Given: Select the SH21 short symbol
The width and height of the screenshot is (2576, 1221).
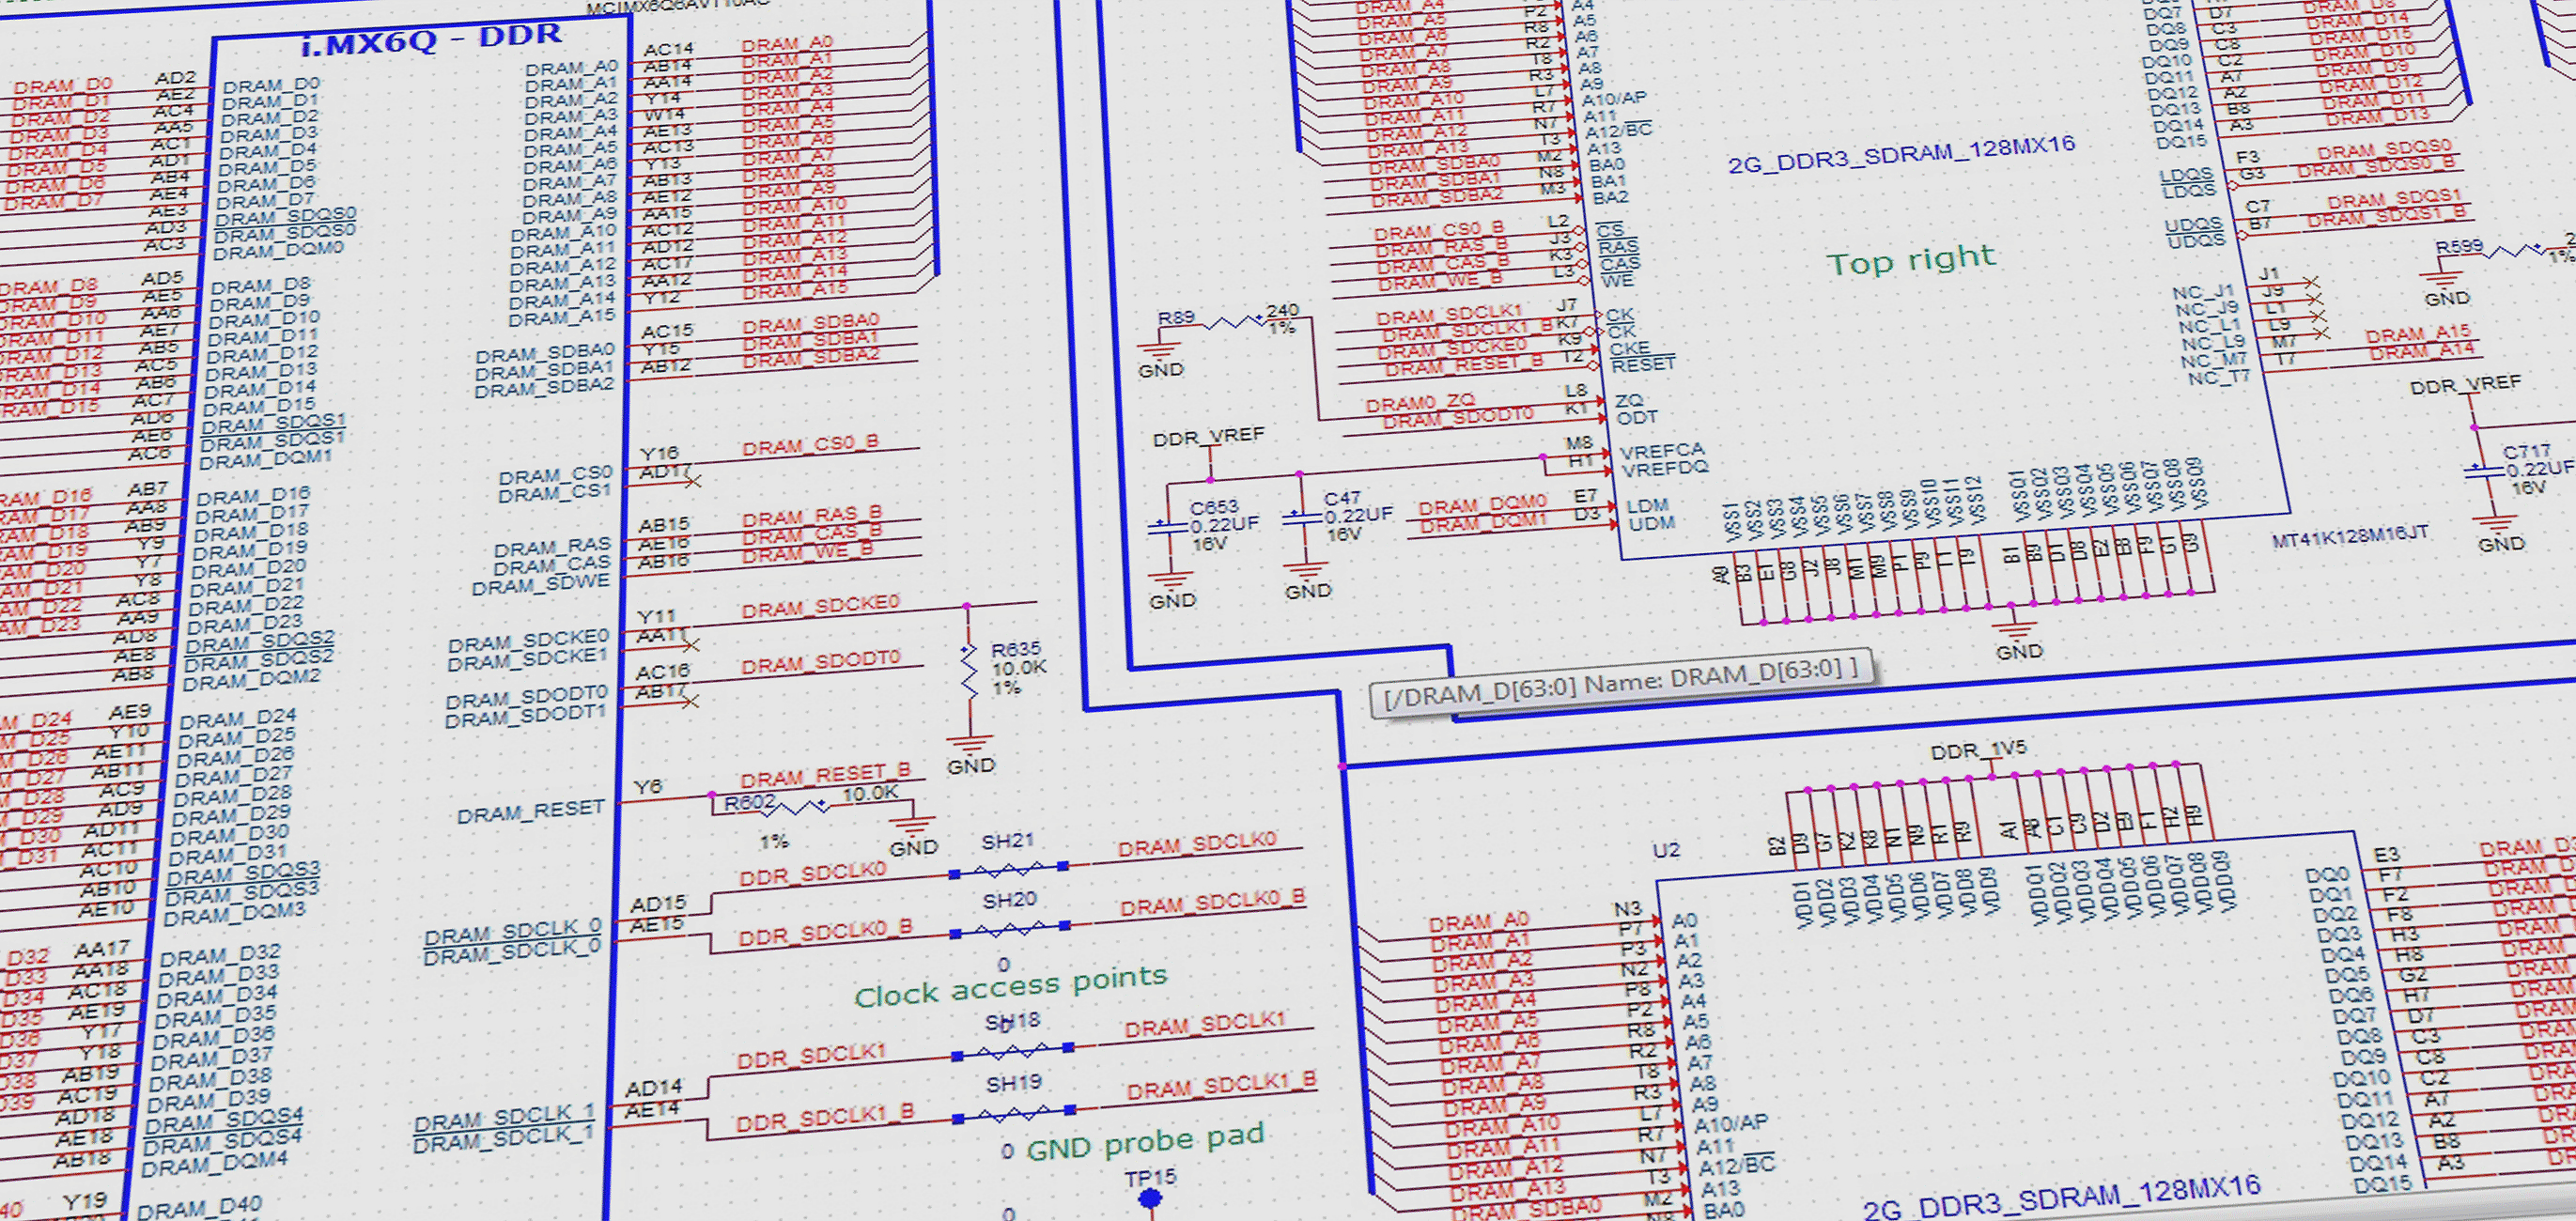Looking at the screenshot, I should click(1008, 869).
